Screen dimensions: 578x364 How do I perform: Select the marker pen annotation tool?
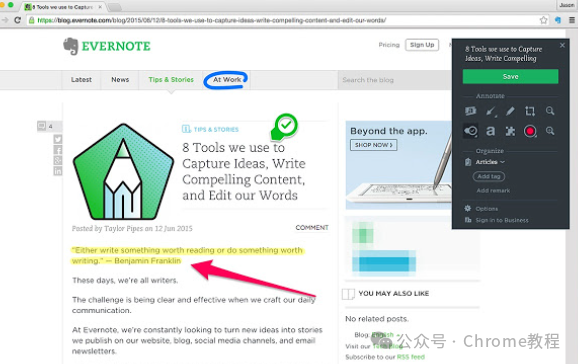510,111
